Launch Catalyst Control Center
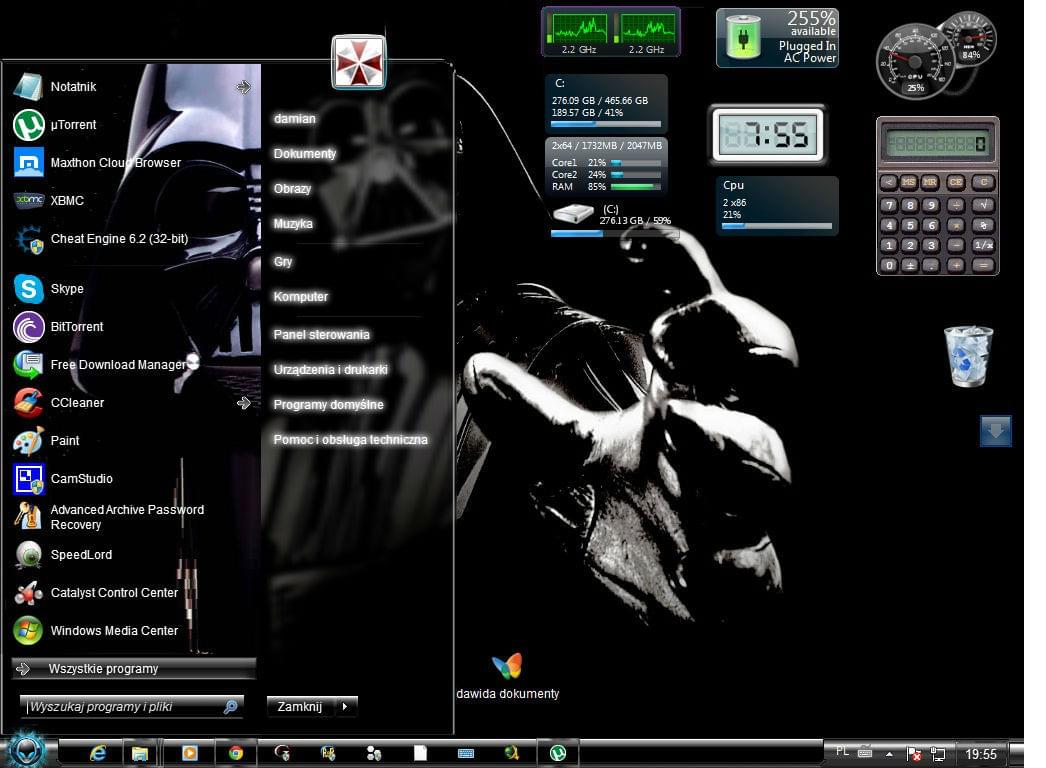 [113, 593]
